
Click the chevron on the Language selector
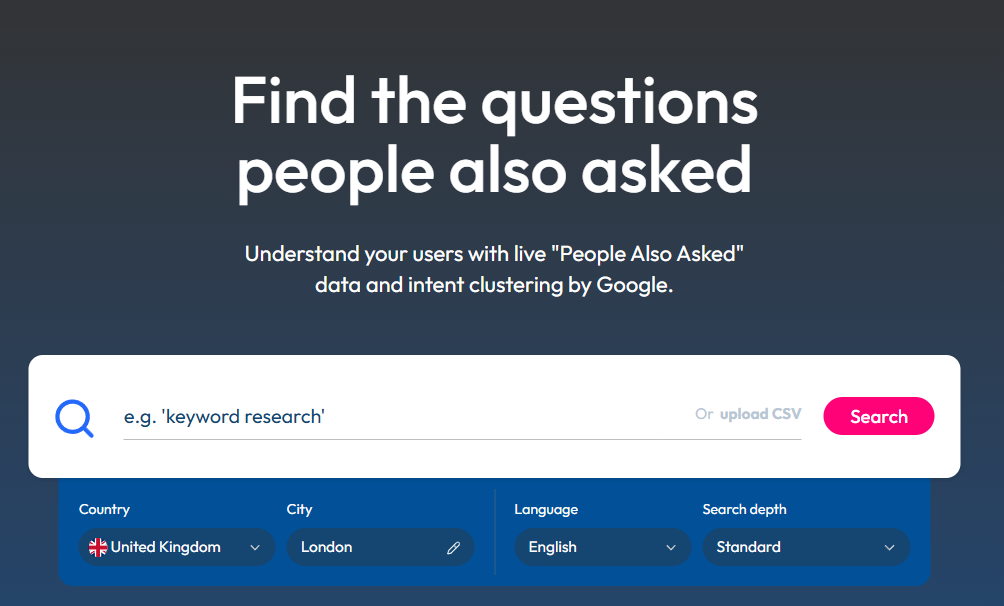pos(672,547)
